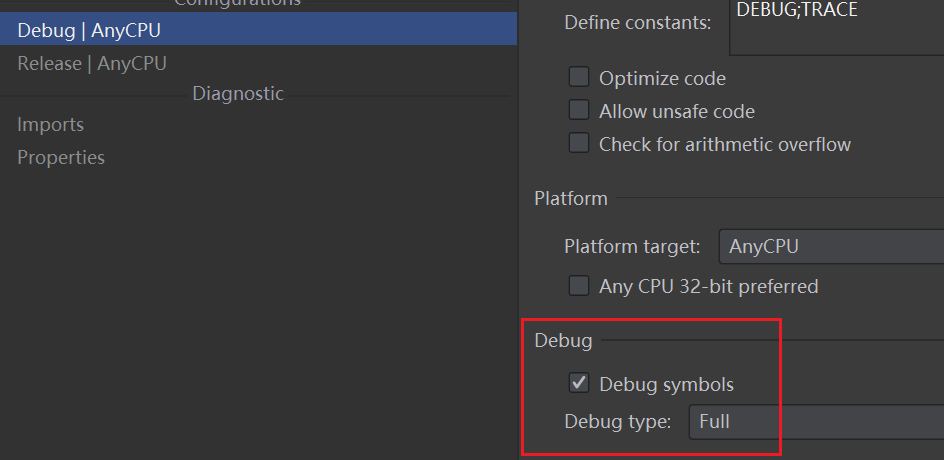
Task: Open the Imports diagnostic entry
Action: pyautogui.click(x=51, y=125)
